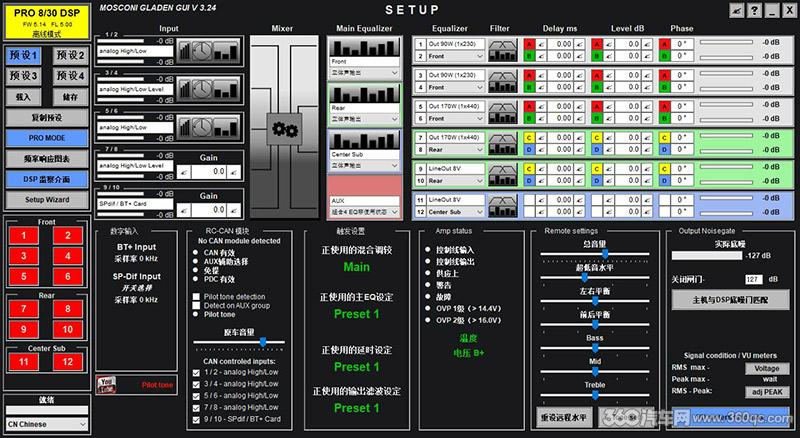Click 主机与DSP底噪门匹配 button

(730, 300)
